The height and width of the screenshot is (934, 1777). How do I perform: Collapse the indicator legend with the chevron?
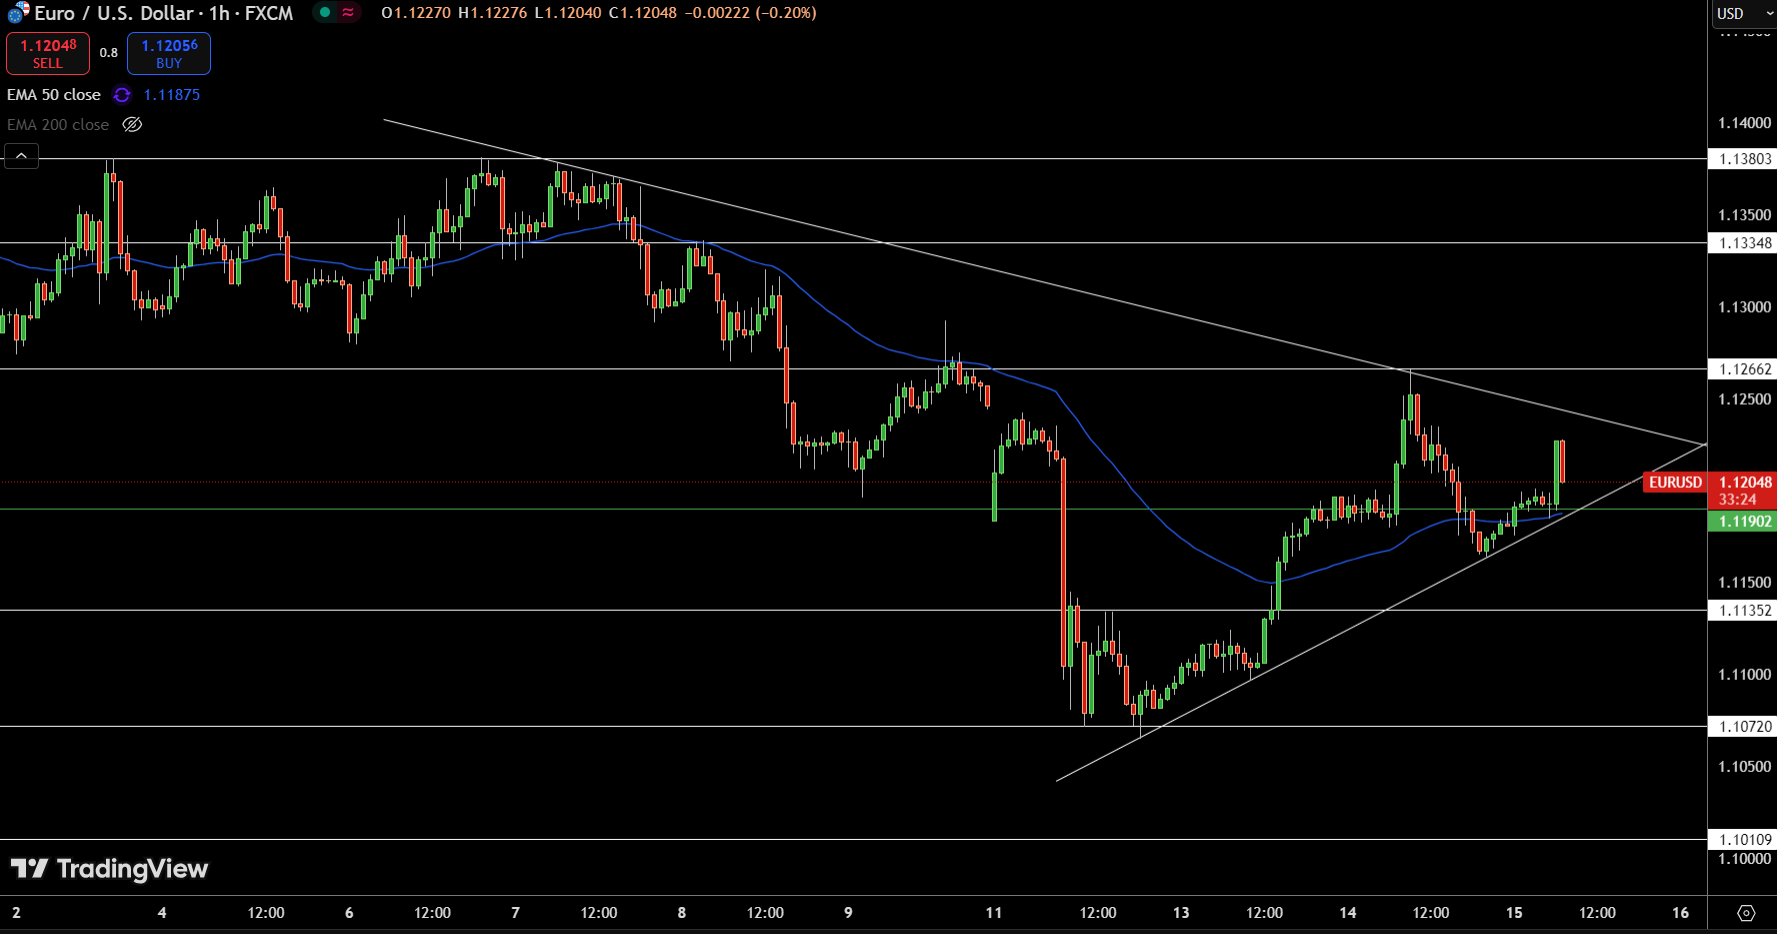pos(21,156)
